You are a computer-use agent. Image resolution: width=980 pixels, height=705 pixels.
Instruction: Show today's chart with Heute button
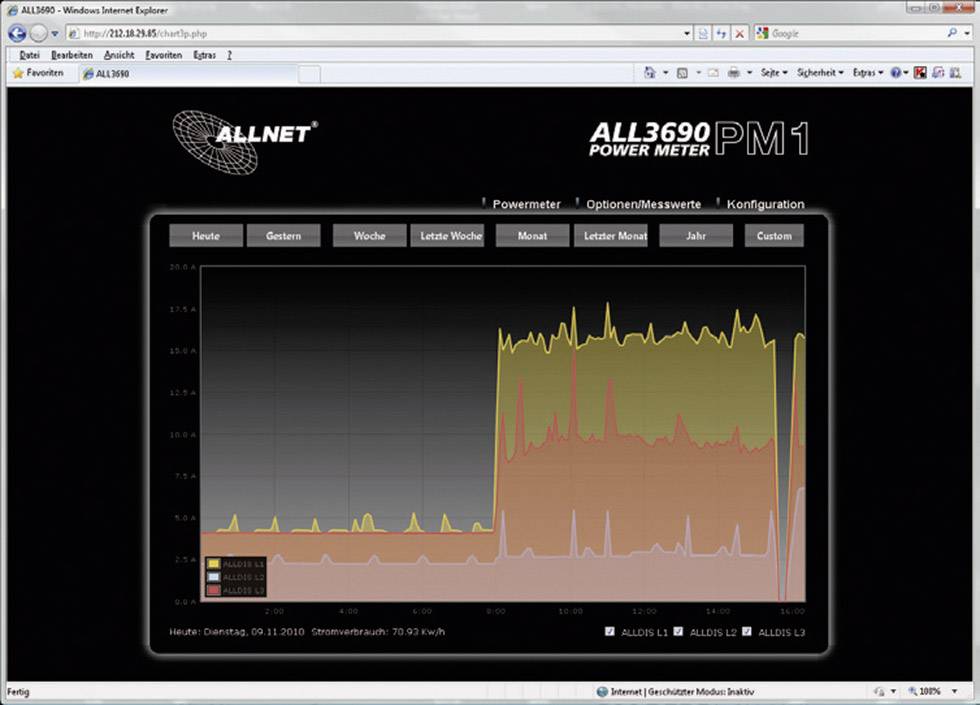point(206,236)
